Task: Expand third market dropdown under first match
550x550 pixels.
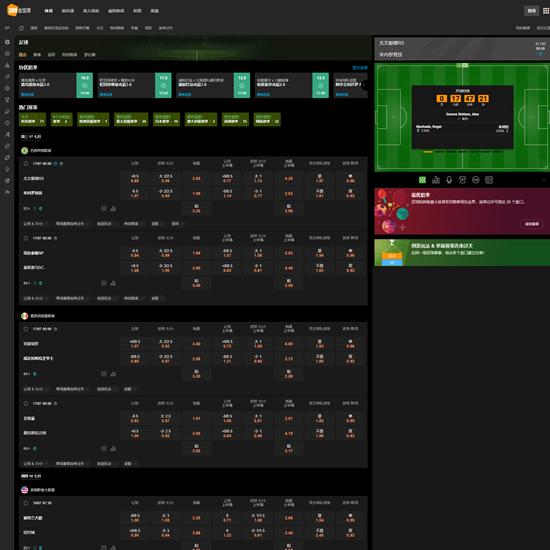Action: pyautogui.click(x=106, y=223)
